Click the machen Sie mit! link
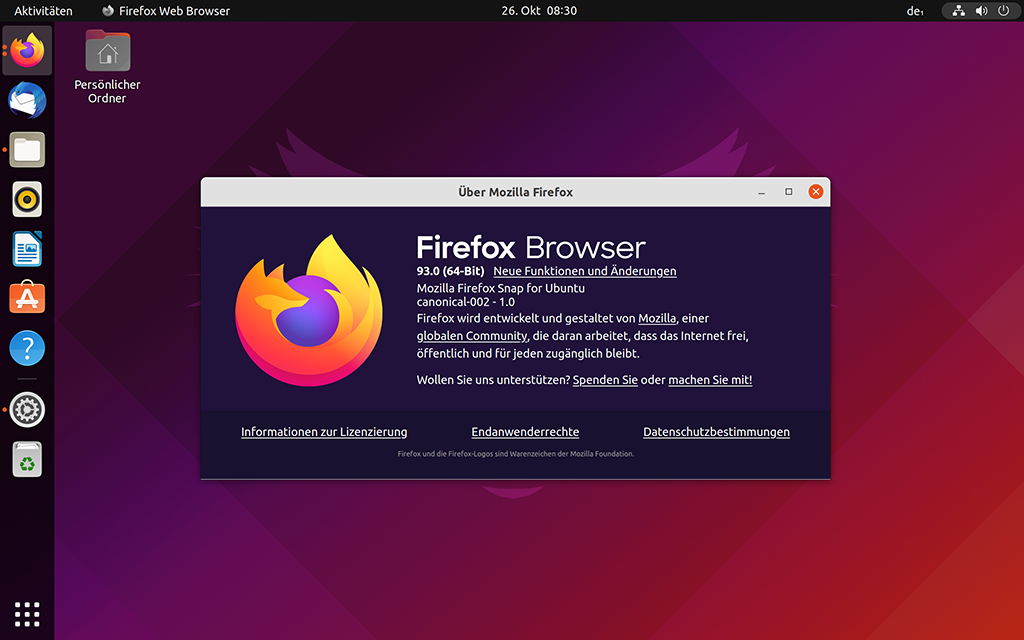 (x=710, y=379)
